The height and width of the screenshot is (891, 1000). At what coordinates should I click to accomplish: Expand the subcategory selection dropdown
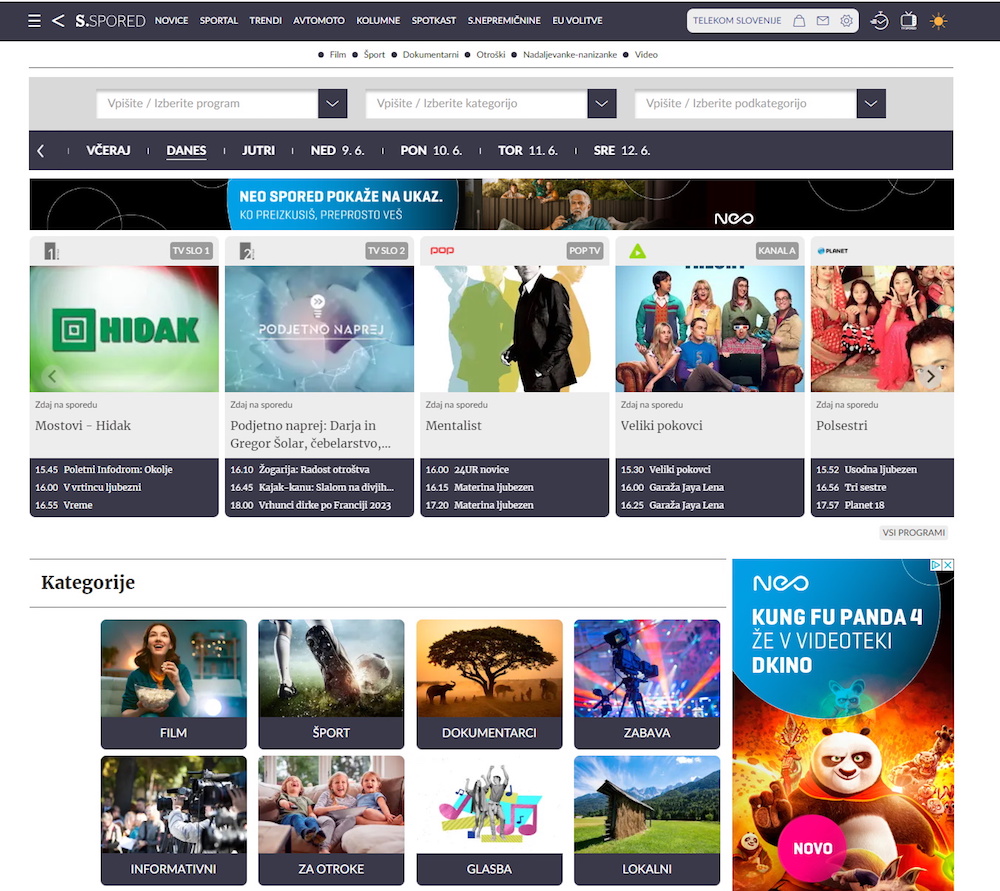[871, 103]
